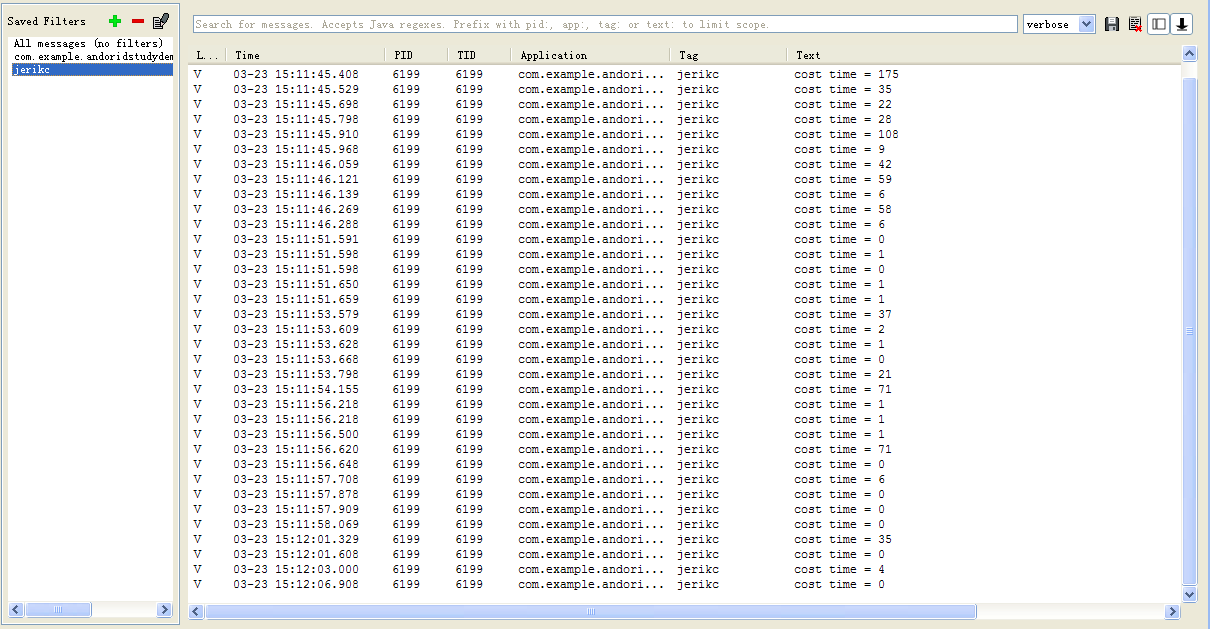The height and width of the screenshot is (629, 1210).
Task: Click the PID column header
Action: [x=403, y=56]
